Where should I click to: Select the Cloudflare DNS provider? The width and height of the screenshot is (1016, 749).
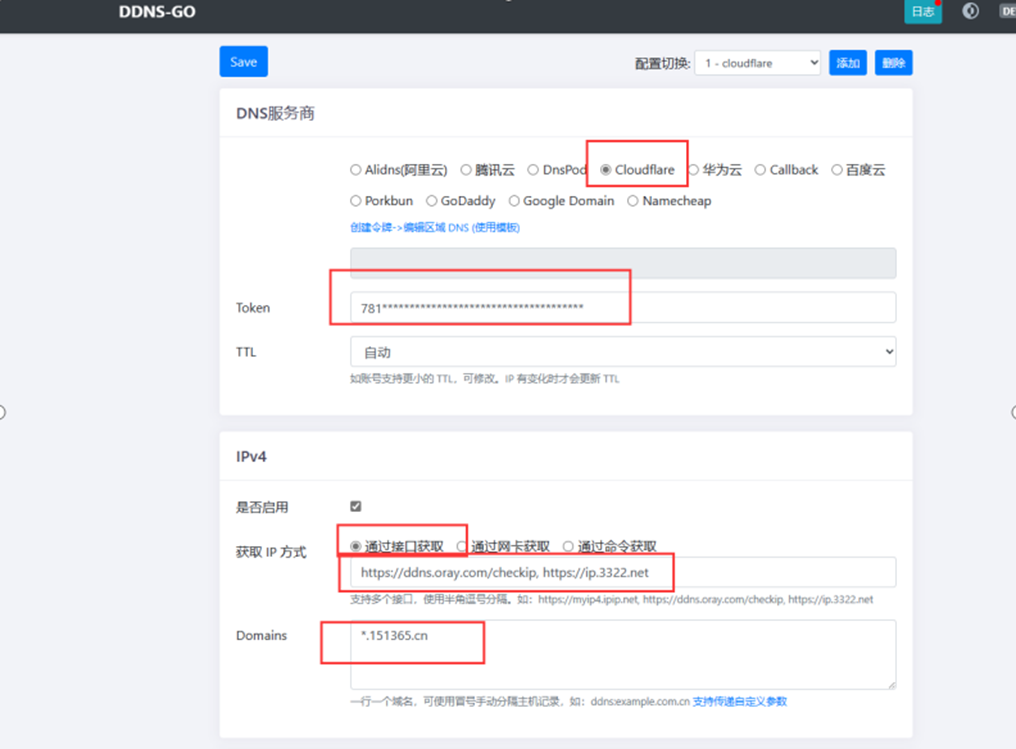point(606,170)
